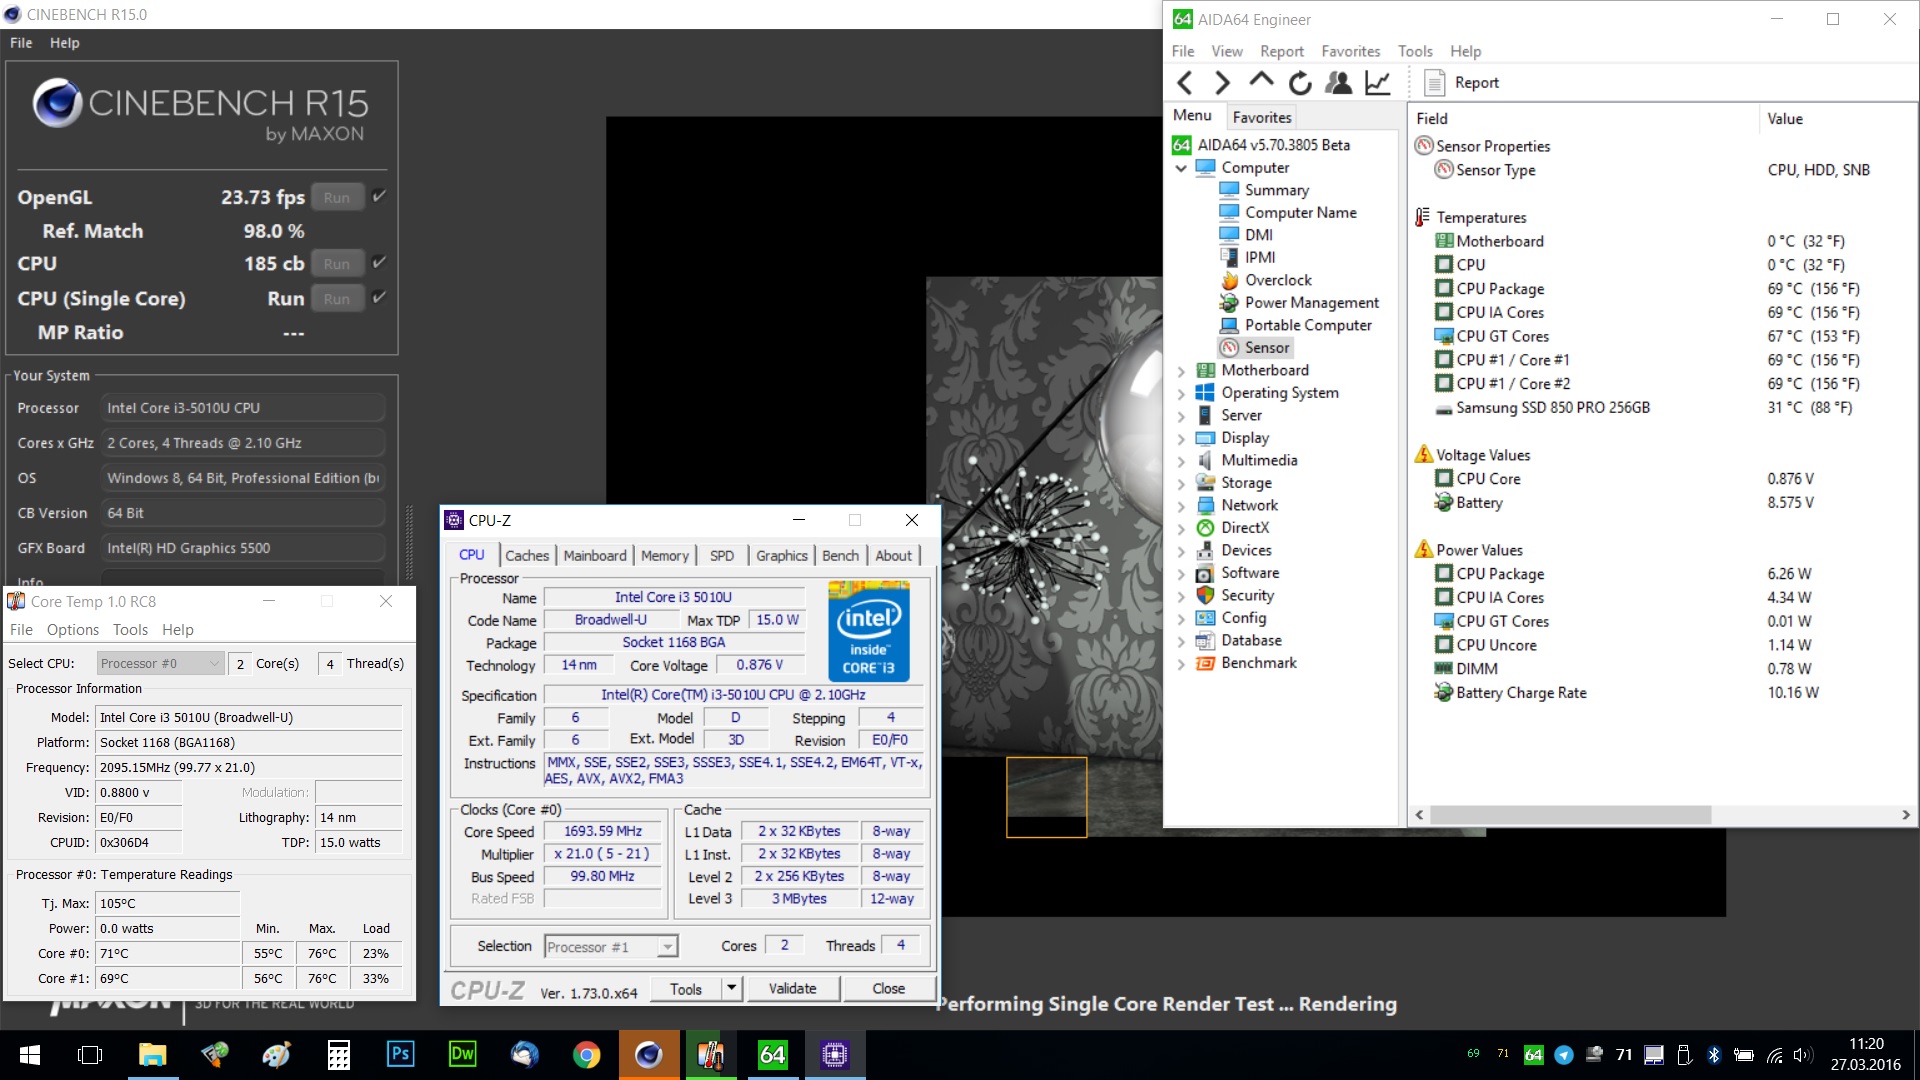Click Cinebench Info input field
Viewport: 1920px width, 1080px height.
click(243, 577)
